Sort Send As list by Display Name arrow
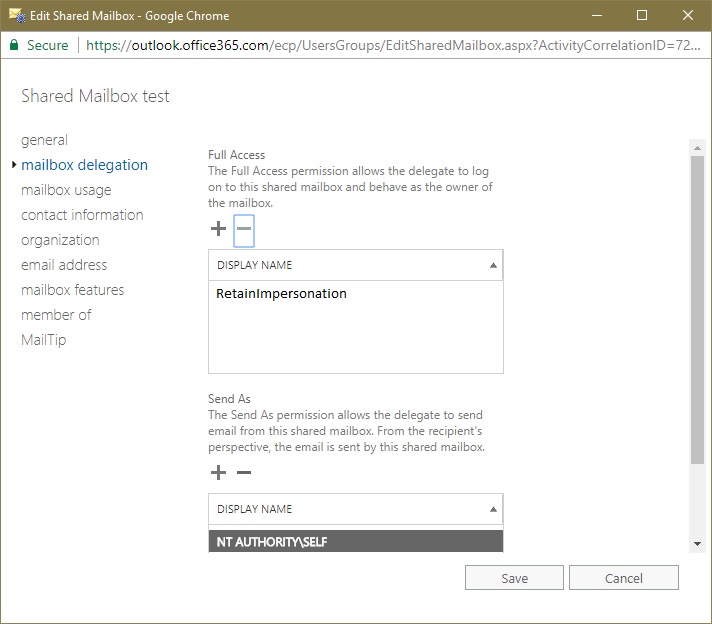This screenshot has width=712, height=624. point(493,510)
